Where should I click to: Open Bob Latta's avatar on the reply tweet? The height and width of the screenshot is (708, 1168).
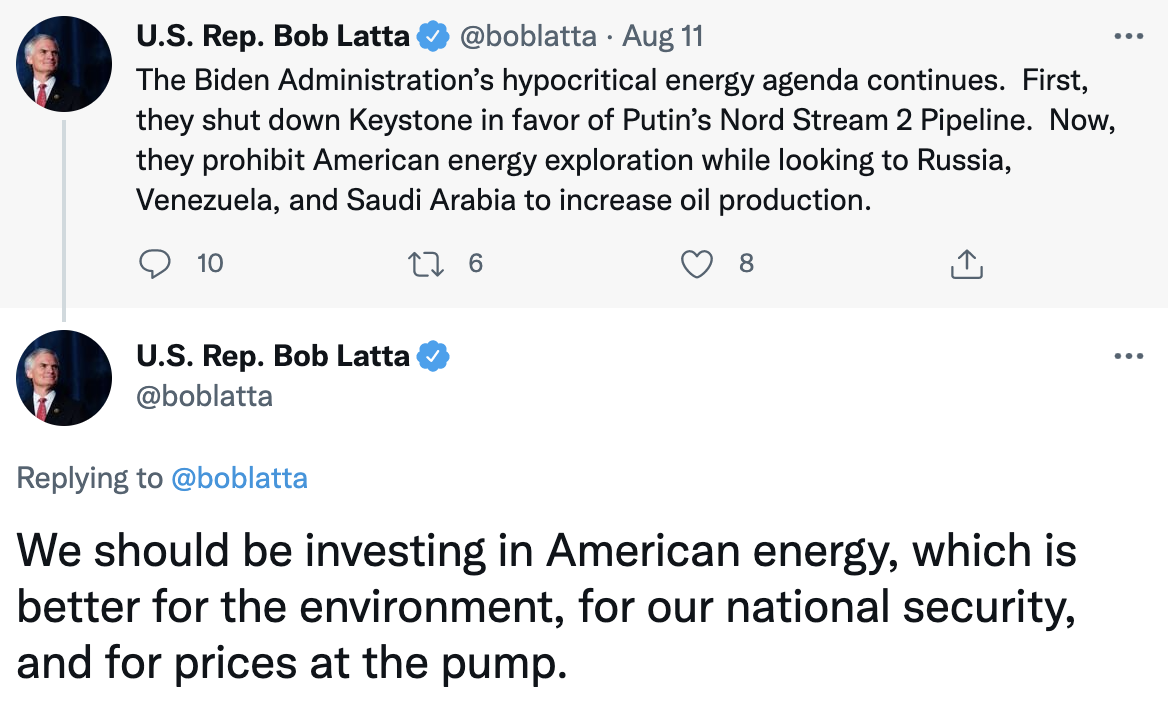64,378
